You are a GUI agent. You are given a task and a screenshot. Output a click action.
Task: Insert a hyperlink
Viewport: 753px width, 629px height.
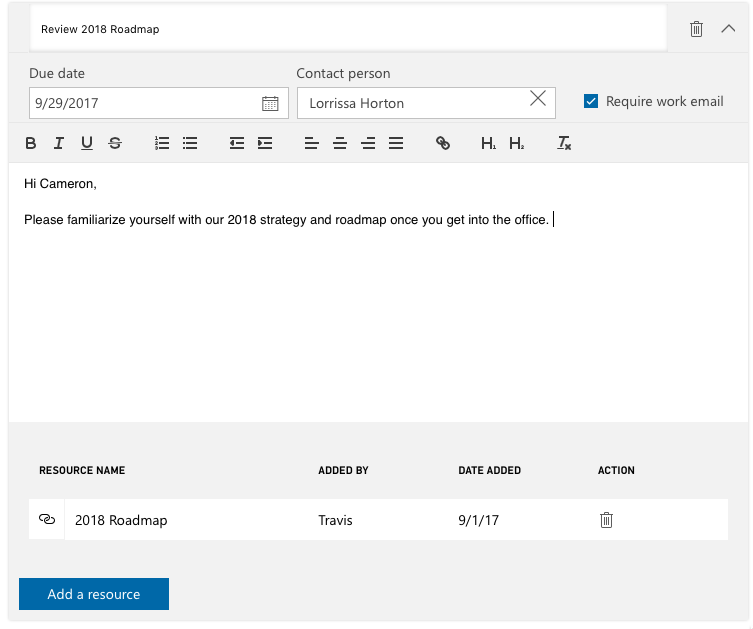(x=443, y=144)
